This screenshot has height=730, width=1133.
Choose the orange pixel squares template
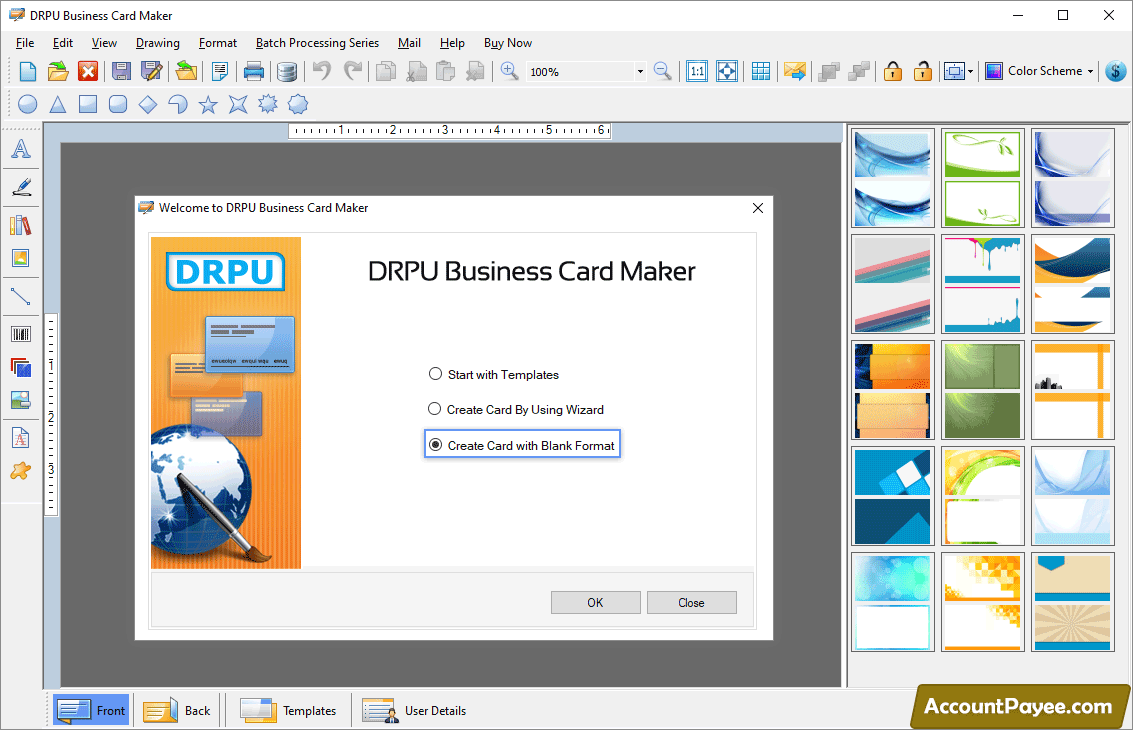tap(982, 602)
